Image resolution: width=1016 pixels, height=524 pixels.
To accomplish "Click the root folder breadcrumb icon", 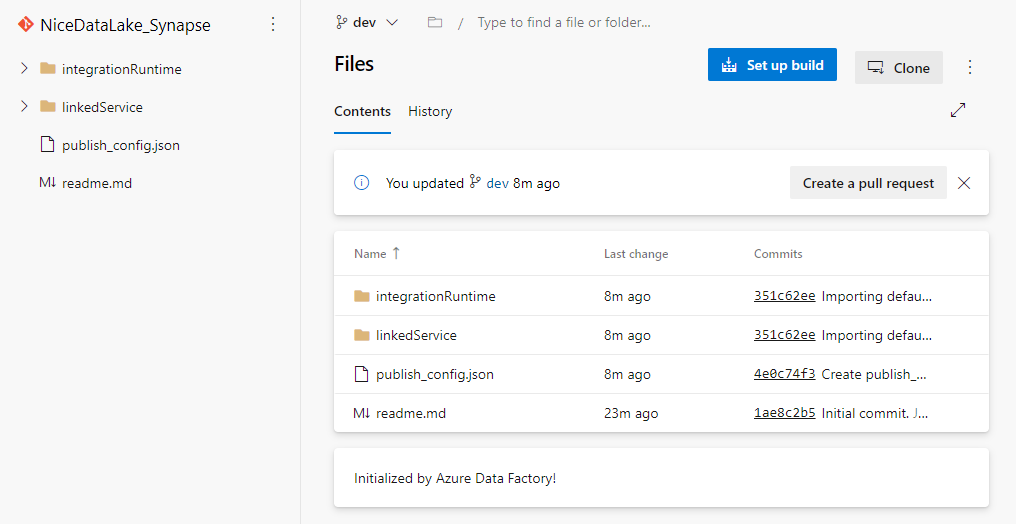I will [435, 23].
